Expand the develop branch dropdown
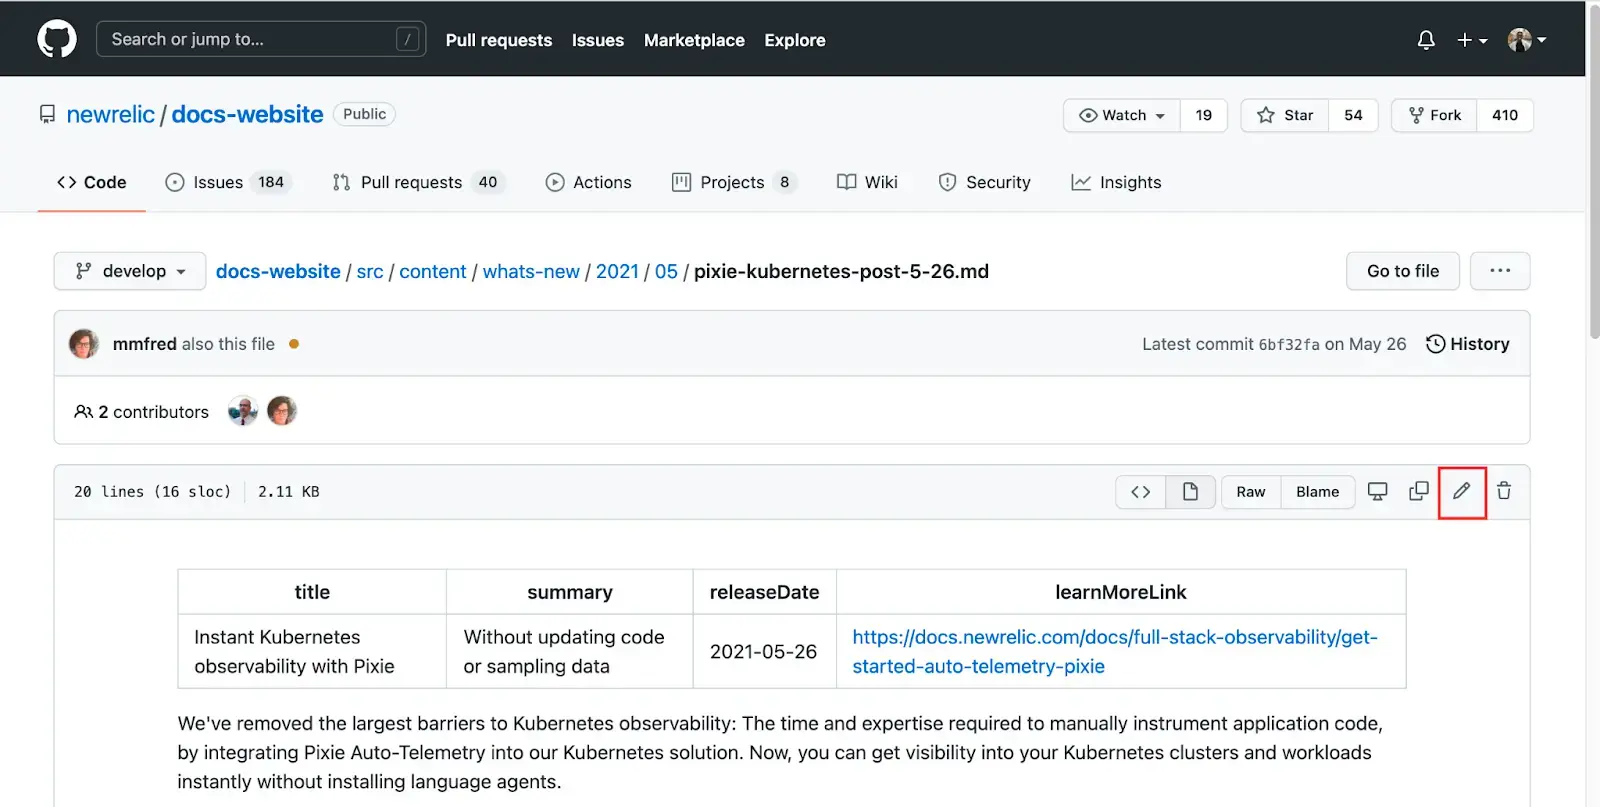This screenshot has height=807, width=1600. click(130, 271)
